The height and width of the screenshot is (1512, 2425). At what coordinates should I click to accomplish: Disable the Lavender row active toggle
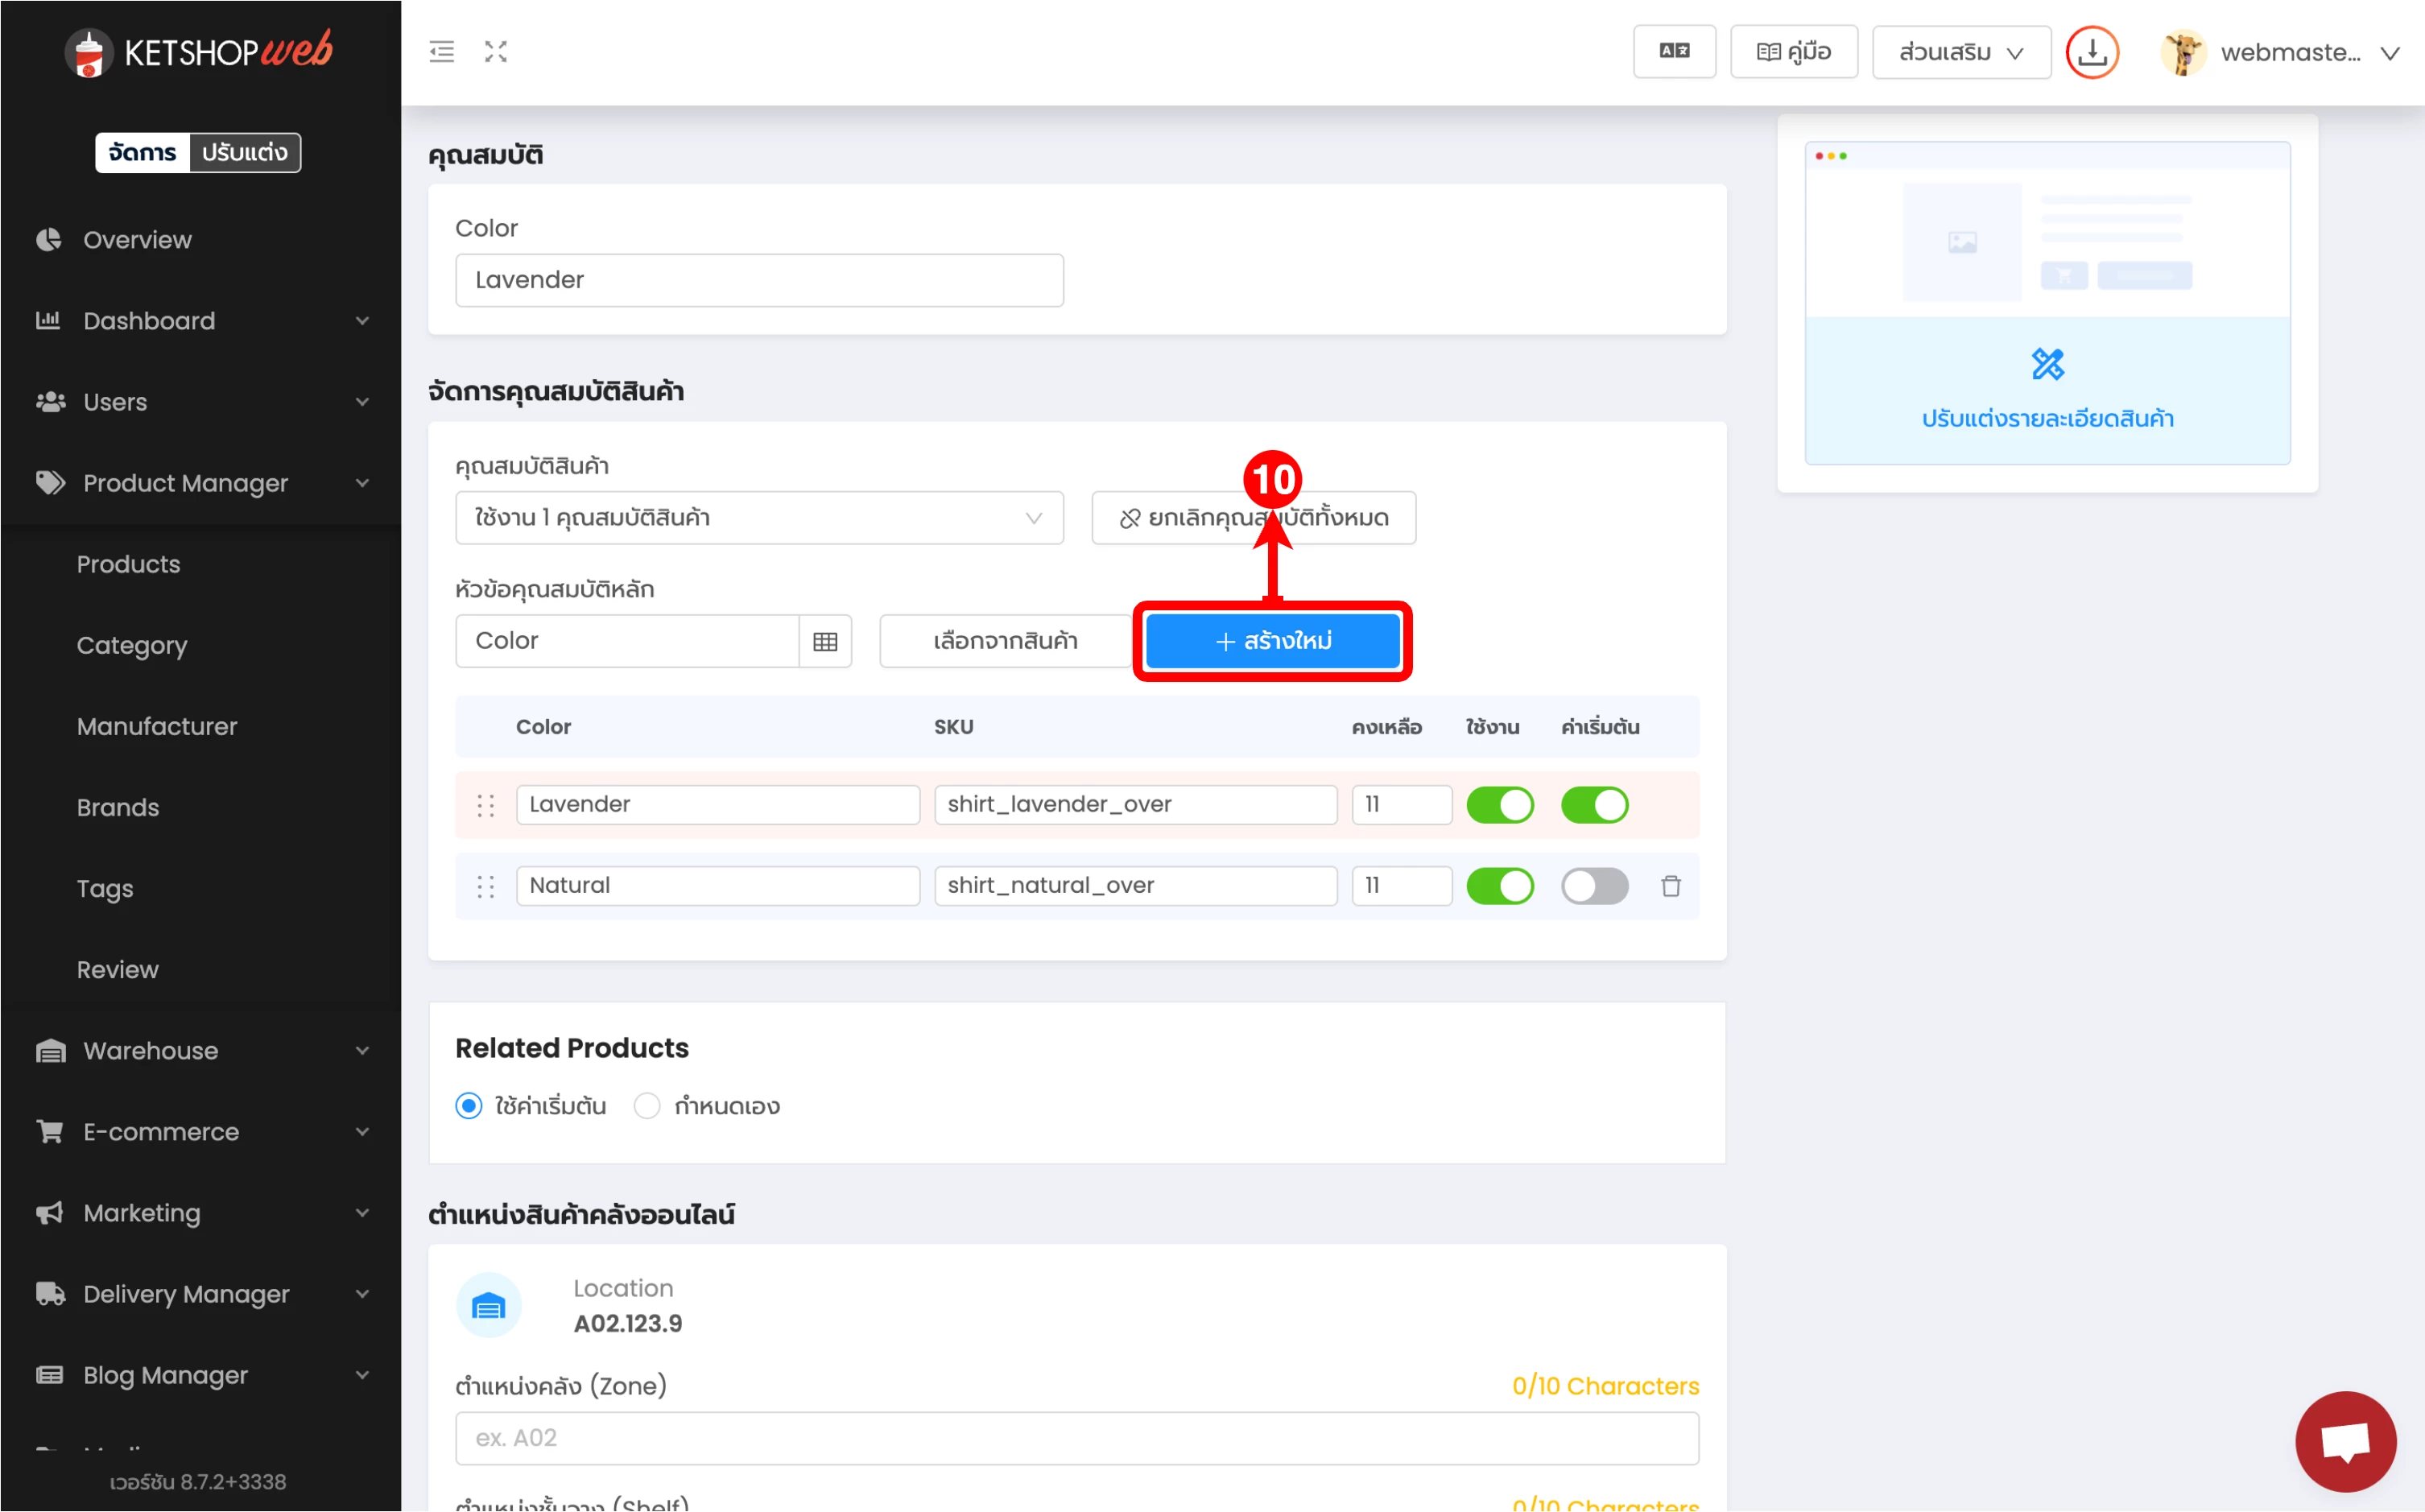pos(1499,805)
